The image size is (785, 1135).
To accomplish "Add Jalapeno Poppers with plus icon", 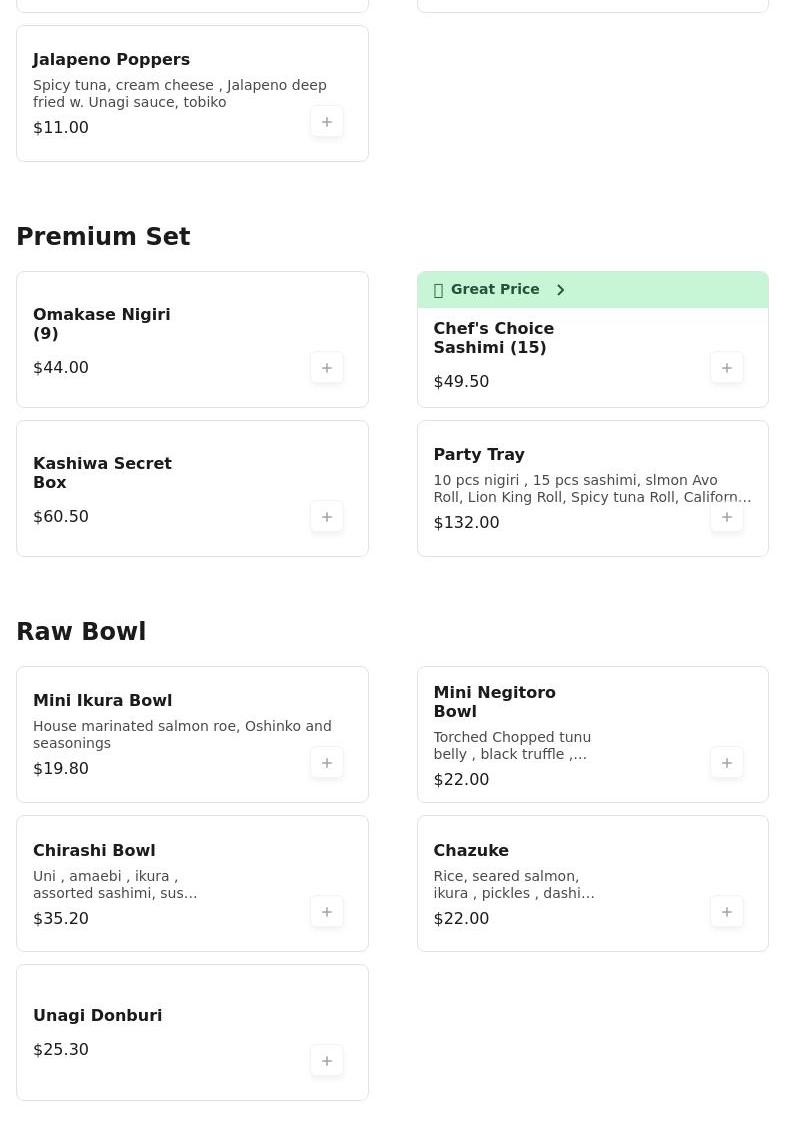I will (x=327, y=122).
